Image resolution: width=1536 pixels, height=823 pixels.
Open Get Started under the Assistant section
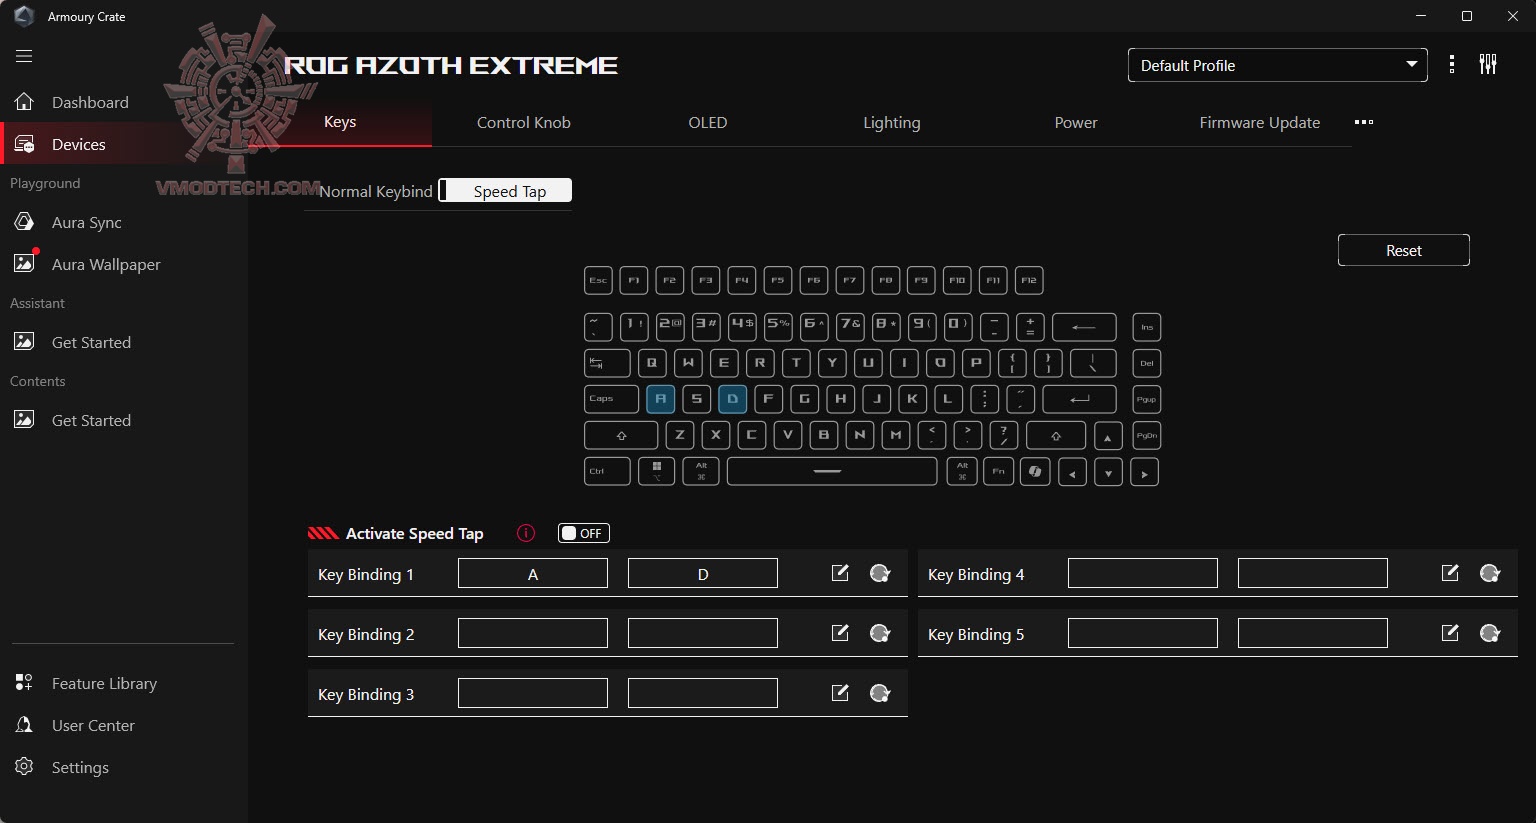click(91, 342)
